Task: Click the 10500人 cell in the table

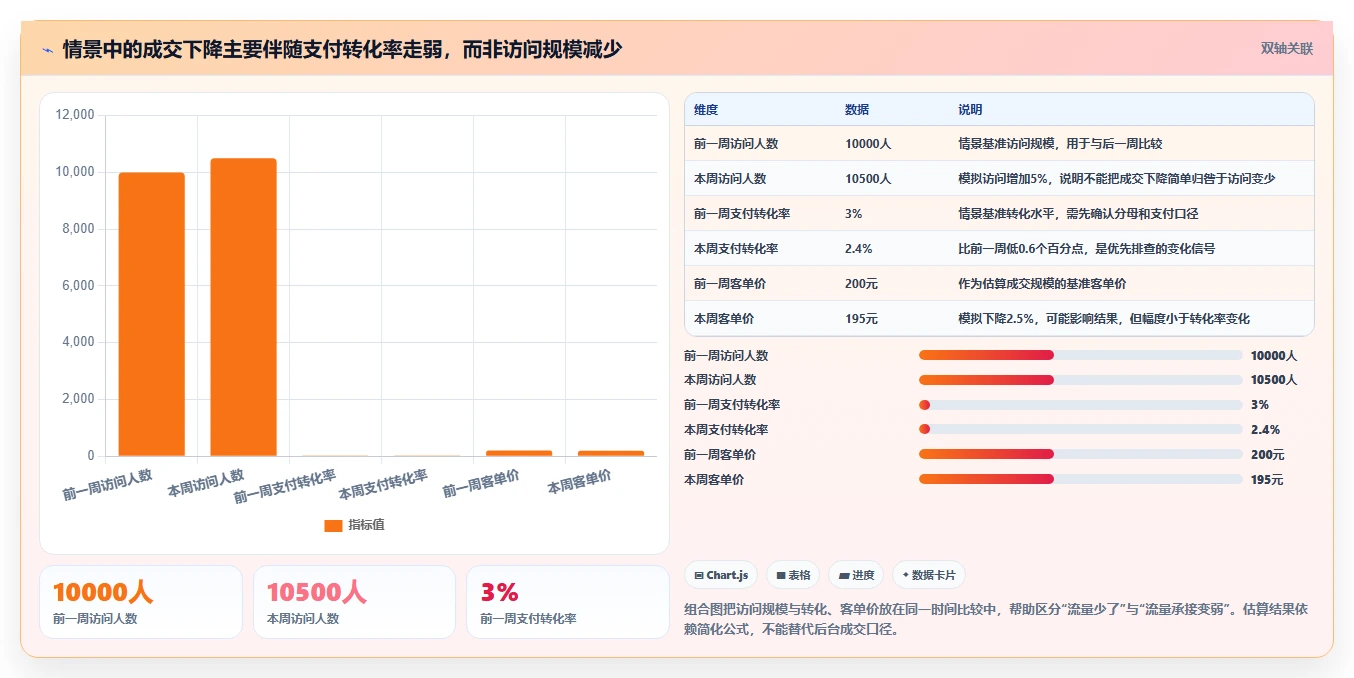Action: point(868,179)
